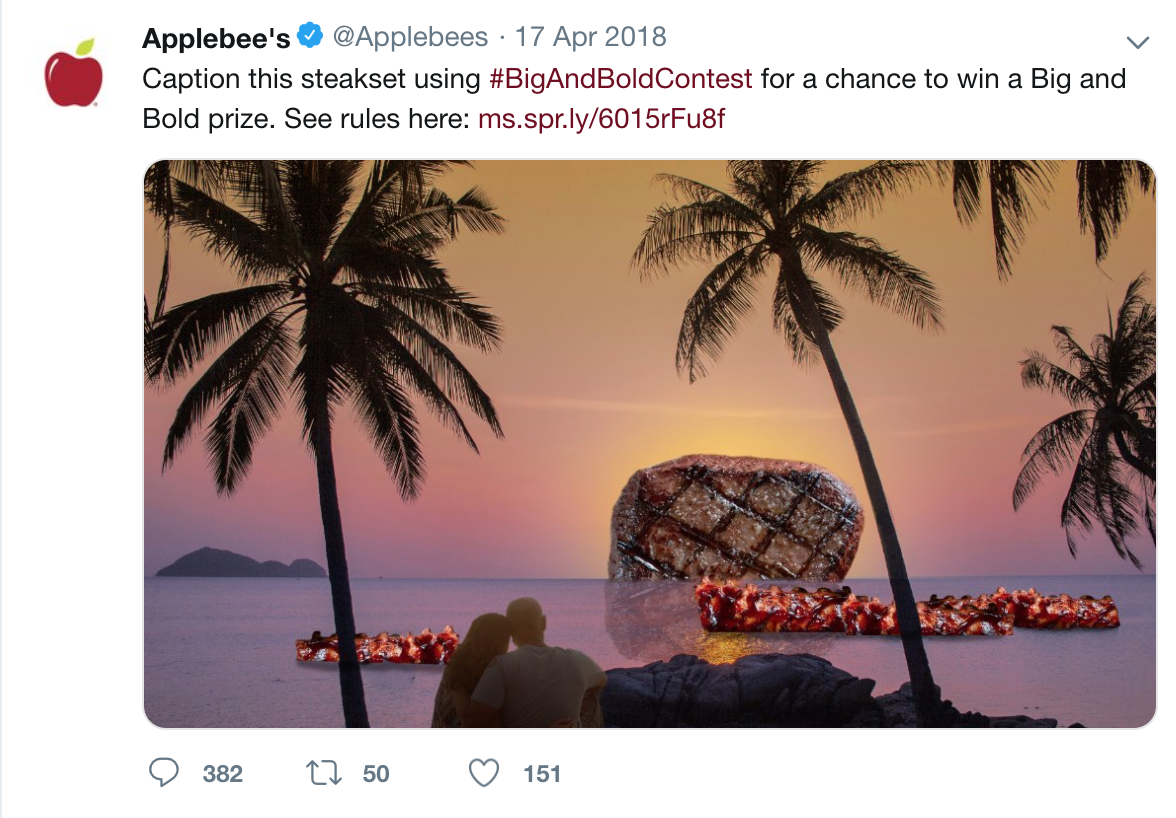View the 50 retweets count

[x=376, y=774]
